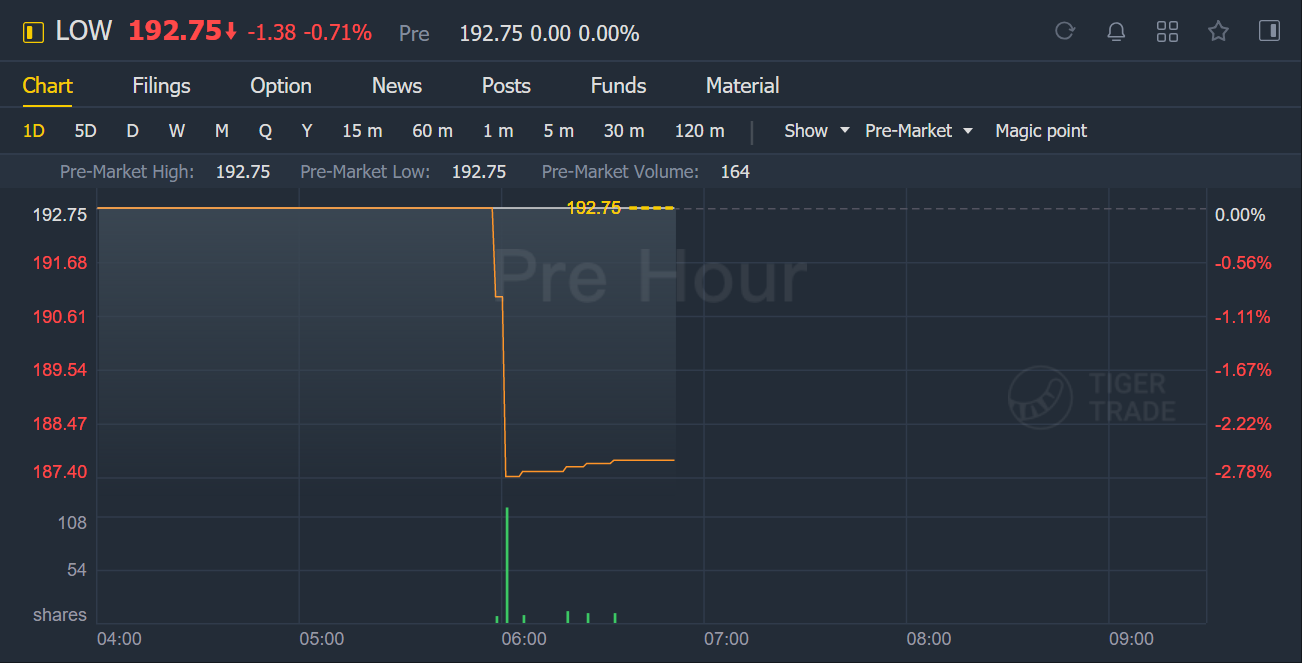Select the 15 m chart interval

coord(362,131)
